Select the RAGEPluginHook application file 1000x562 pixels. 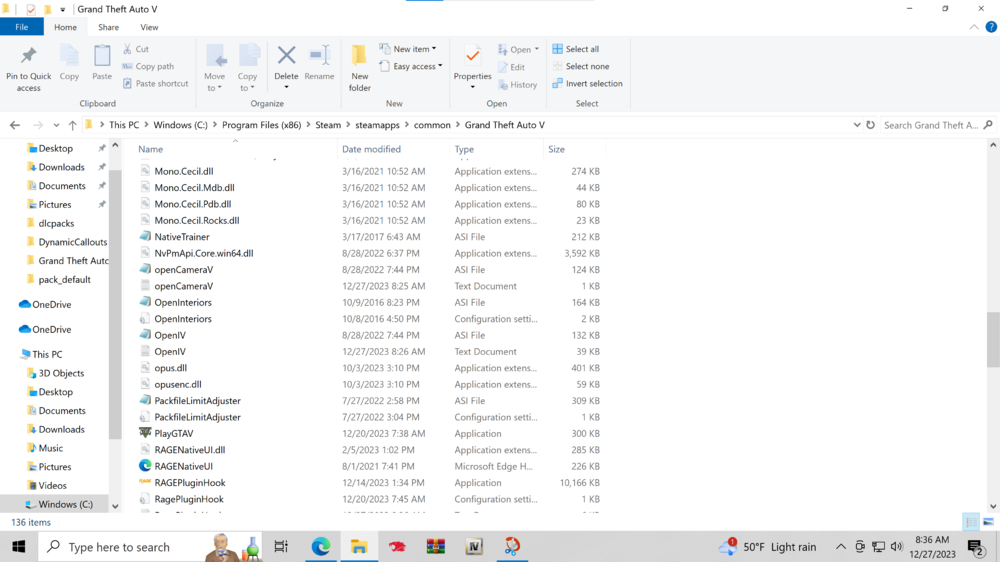pos(189,483)
